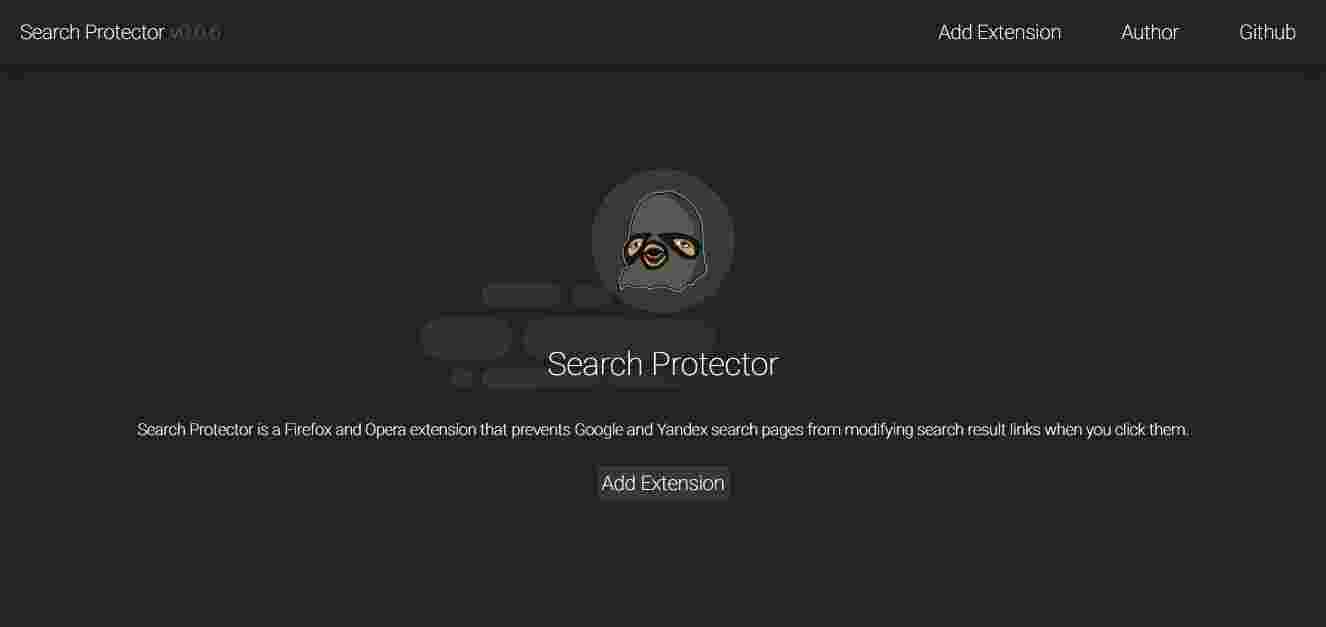
Task: Click the masked mascot logo image
Action: tap(662, 241)
